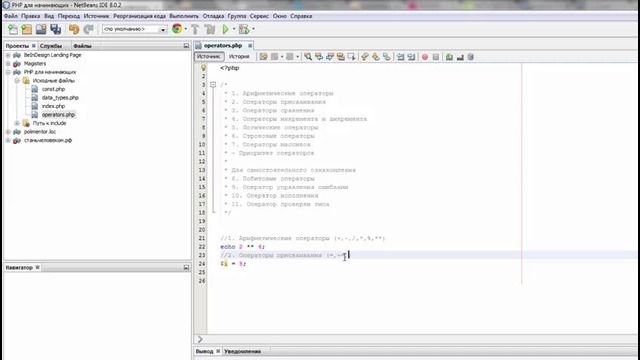This screenshot has height=360, width=640.
Task: Click the Next Bookmark editor icon
Action: [376, 57]
